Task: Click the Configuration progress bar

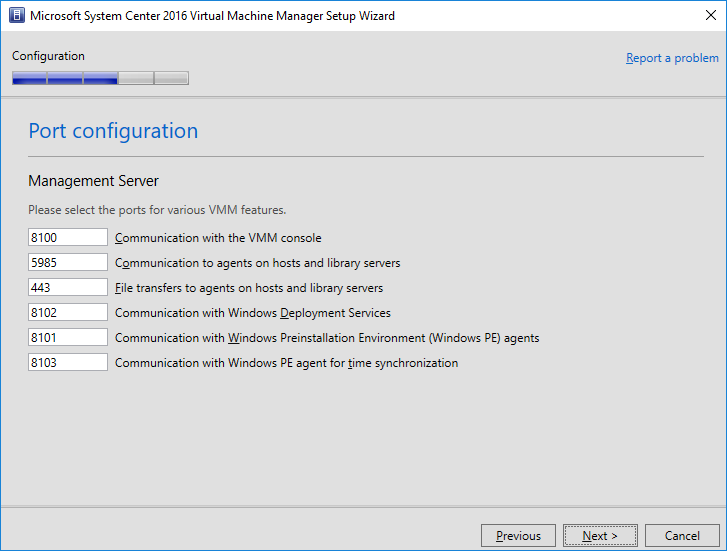Action: (x=100, y=78)
